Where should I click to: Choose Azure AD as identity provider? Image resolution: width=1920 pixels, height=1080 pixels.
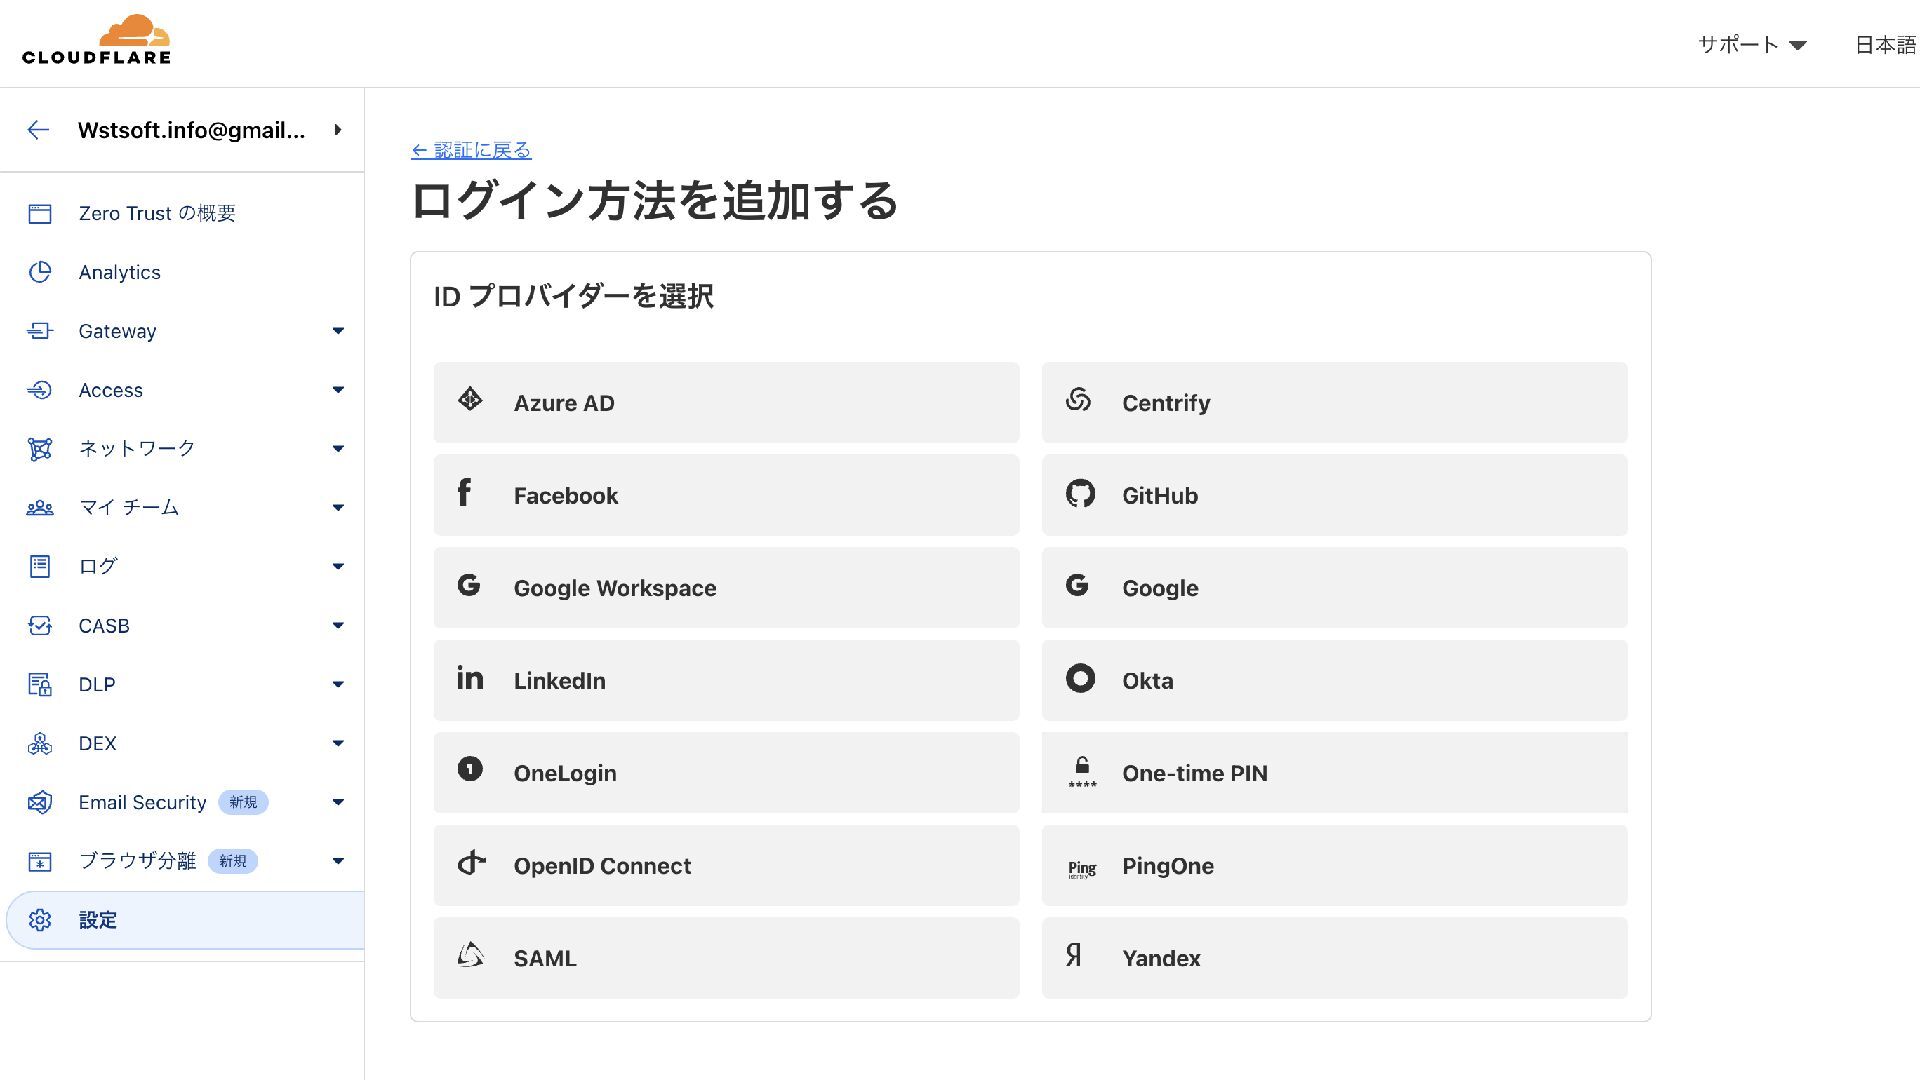pyautogui.click(x=726, y=403)
